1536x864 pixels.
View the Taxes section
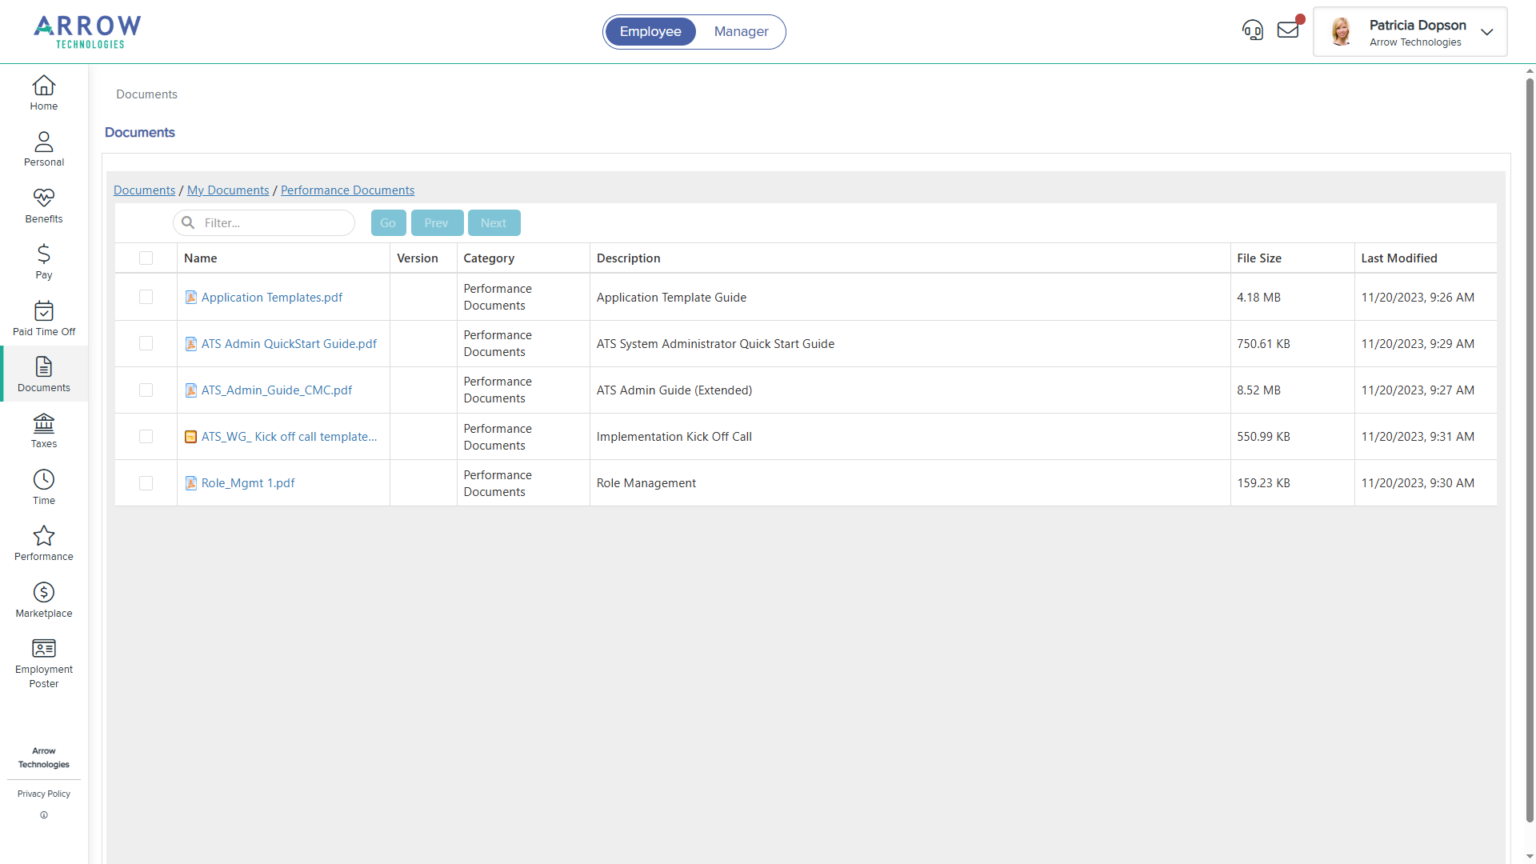click(x=43, y=430)
